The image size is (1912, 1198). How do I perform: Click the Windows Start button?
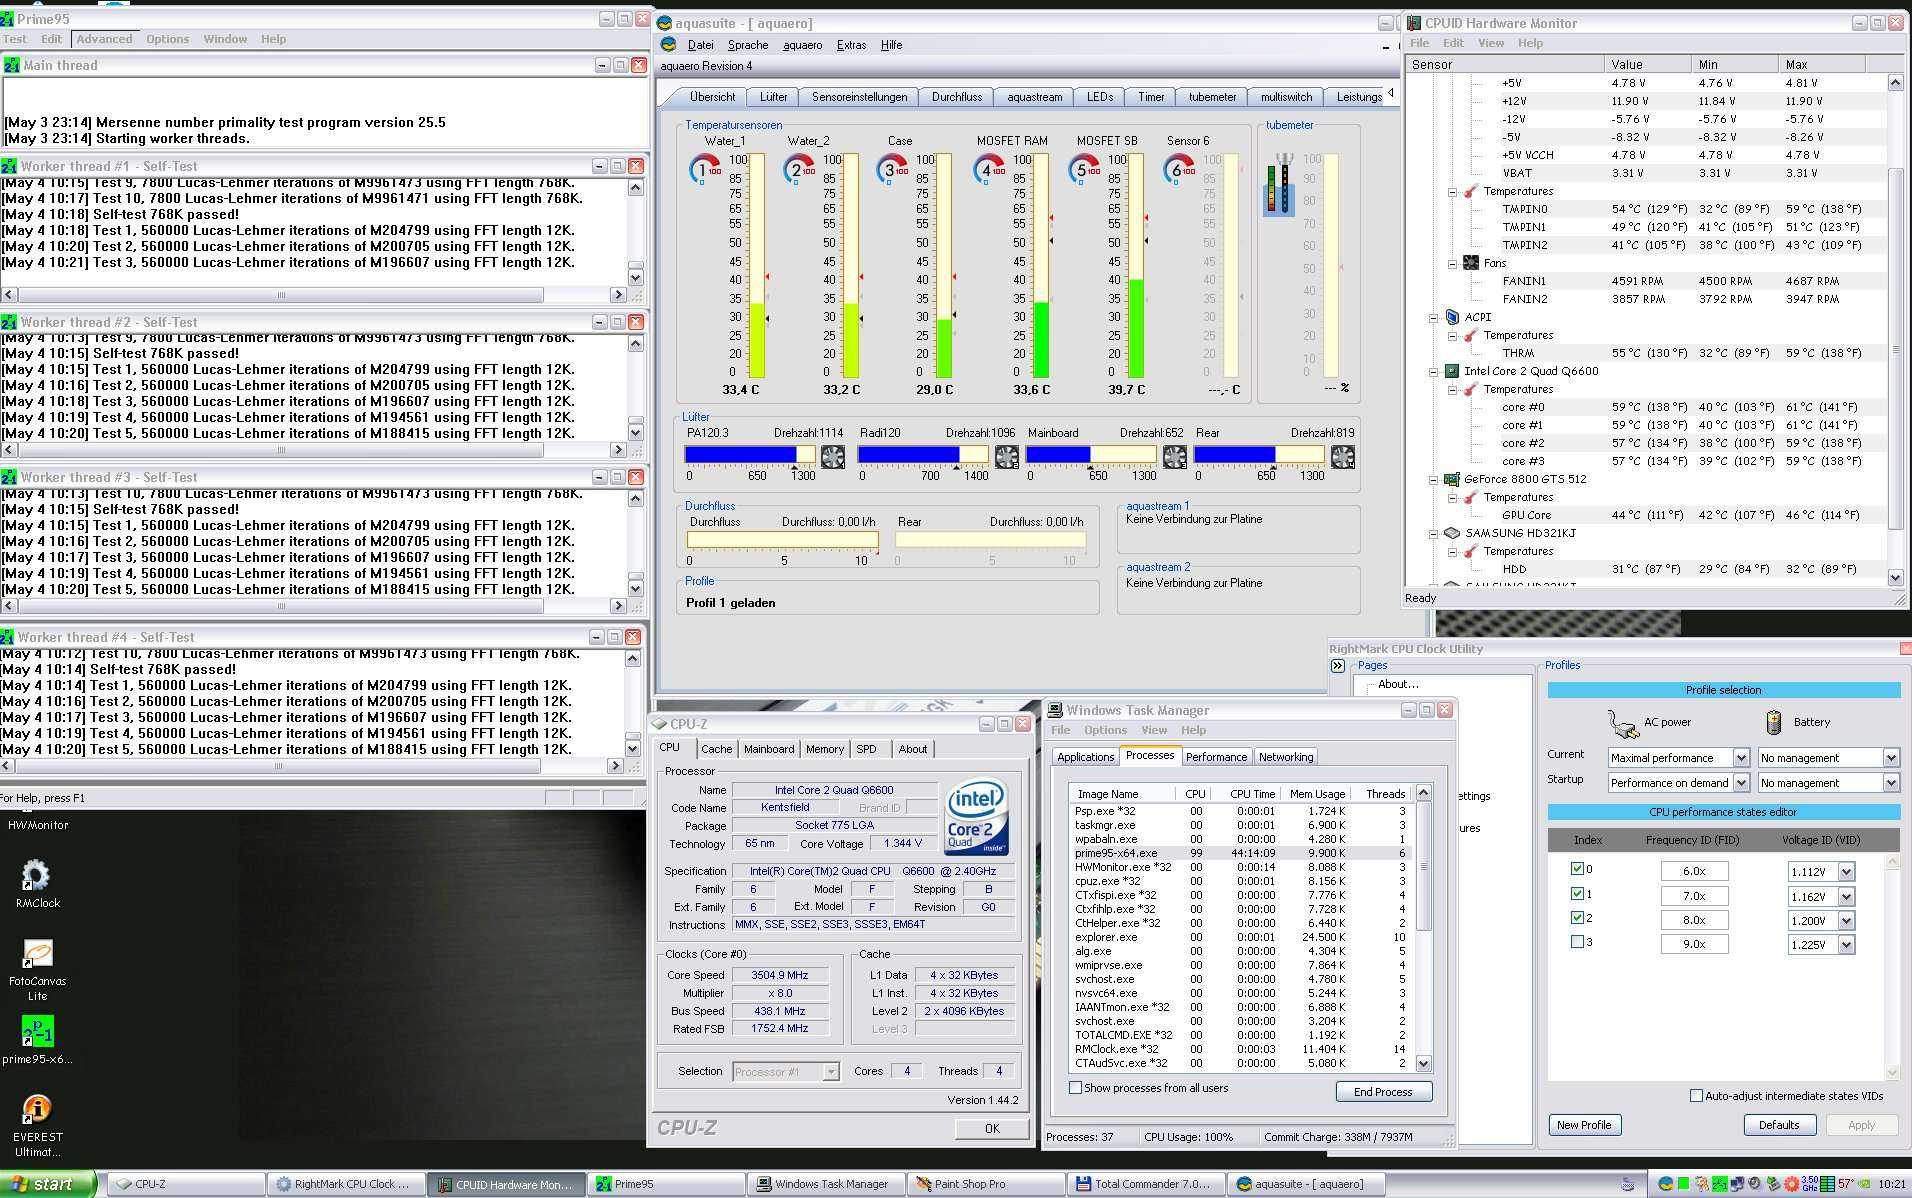coord(48,1184)
